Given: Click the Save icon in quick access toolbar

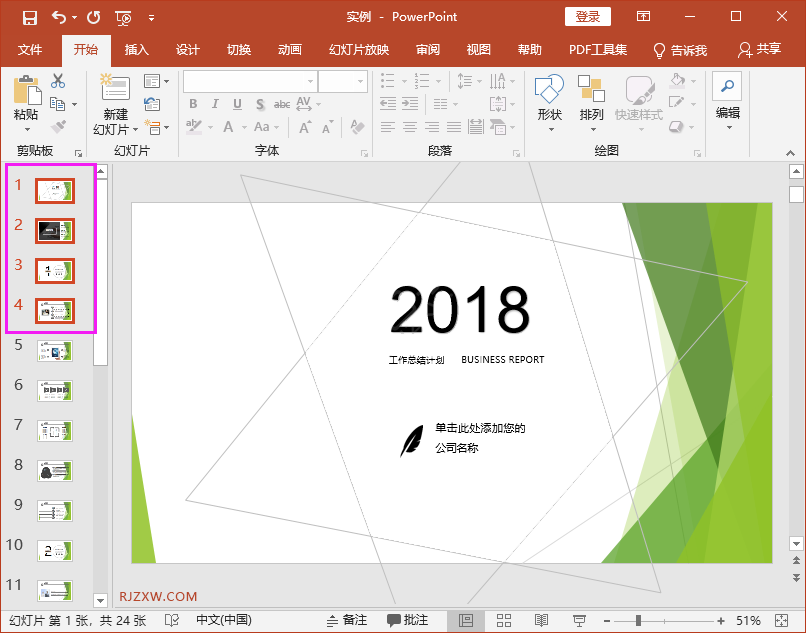Looking at the screenshot, I should click(x=30, y=17).
